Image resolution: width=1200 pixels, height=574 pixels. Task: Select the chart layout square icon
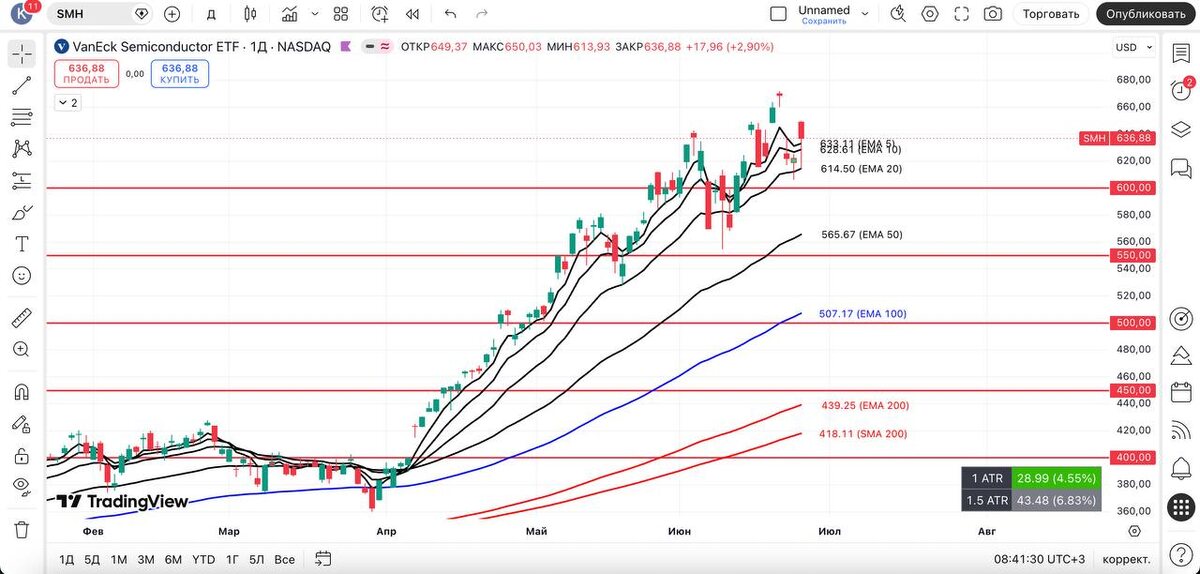tap(778, 14)
